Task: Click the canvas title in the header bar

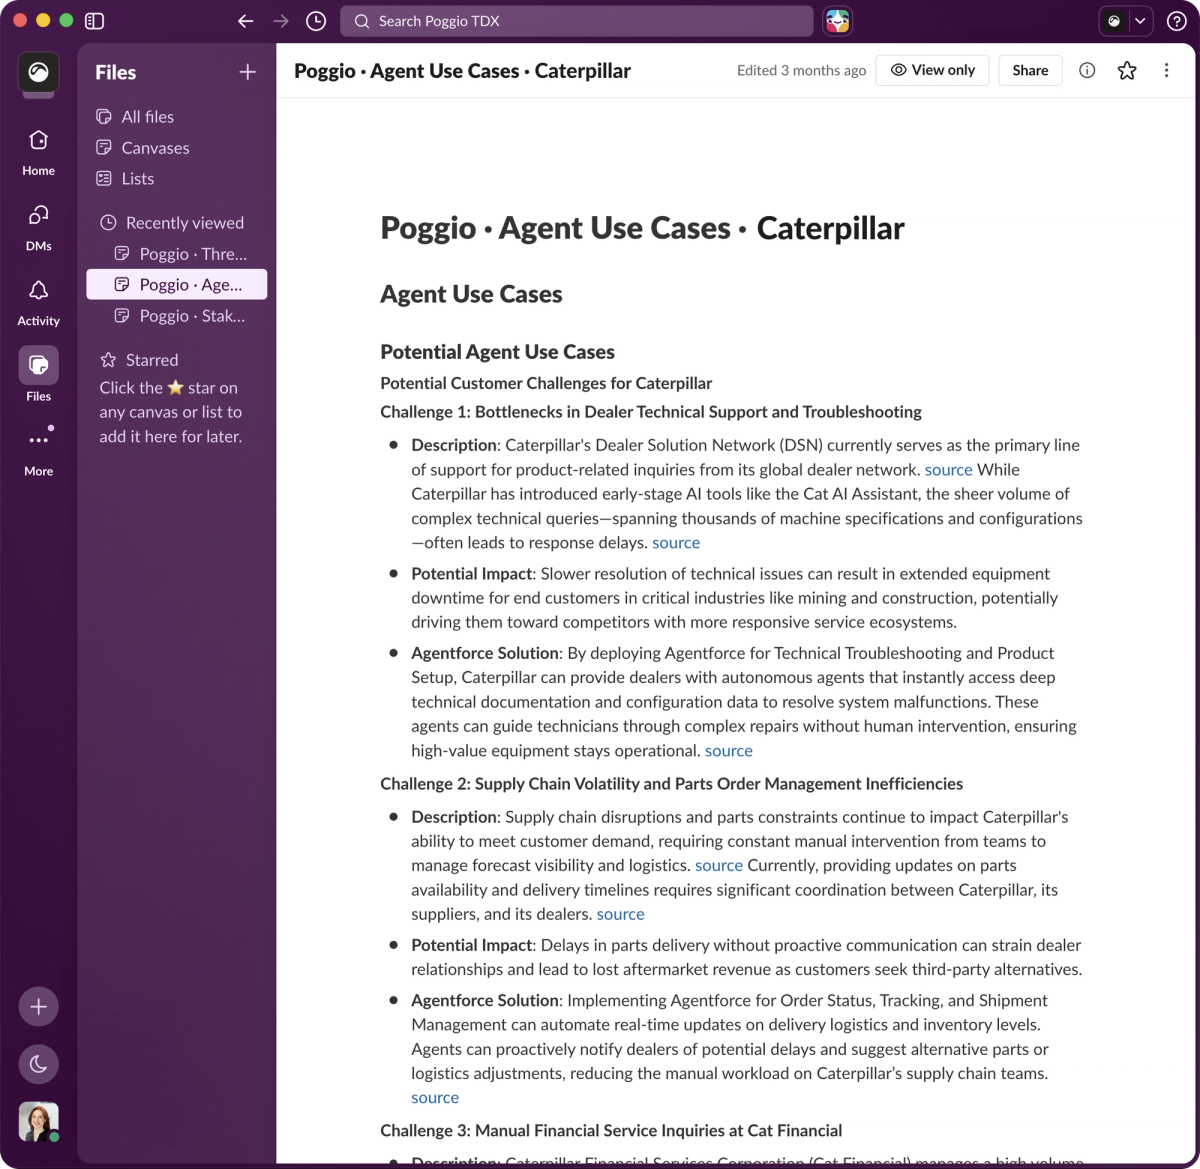Action: [462, 71]
